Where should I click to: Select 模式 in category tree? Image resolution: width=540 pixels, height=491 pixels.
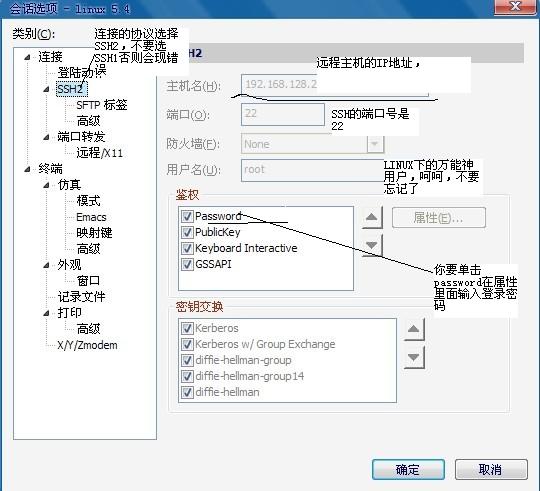click(89, 201)
